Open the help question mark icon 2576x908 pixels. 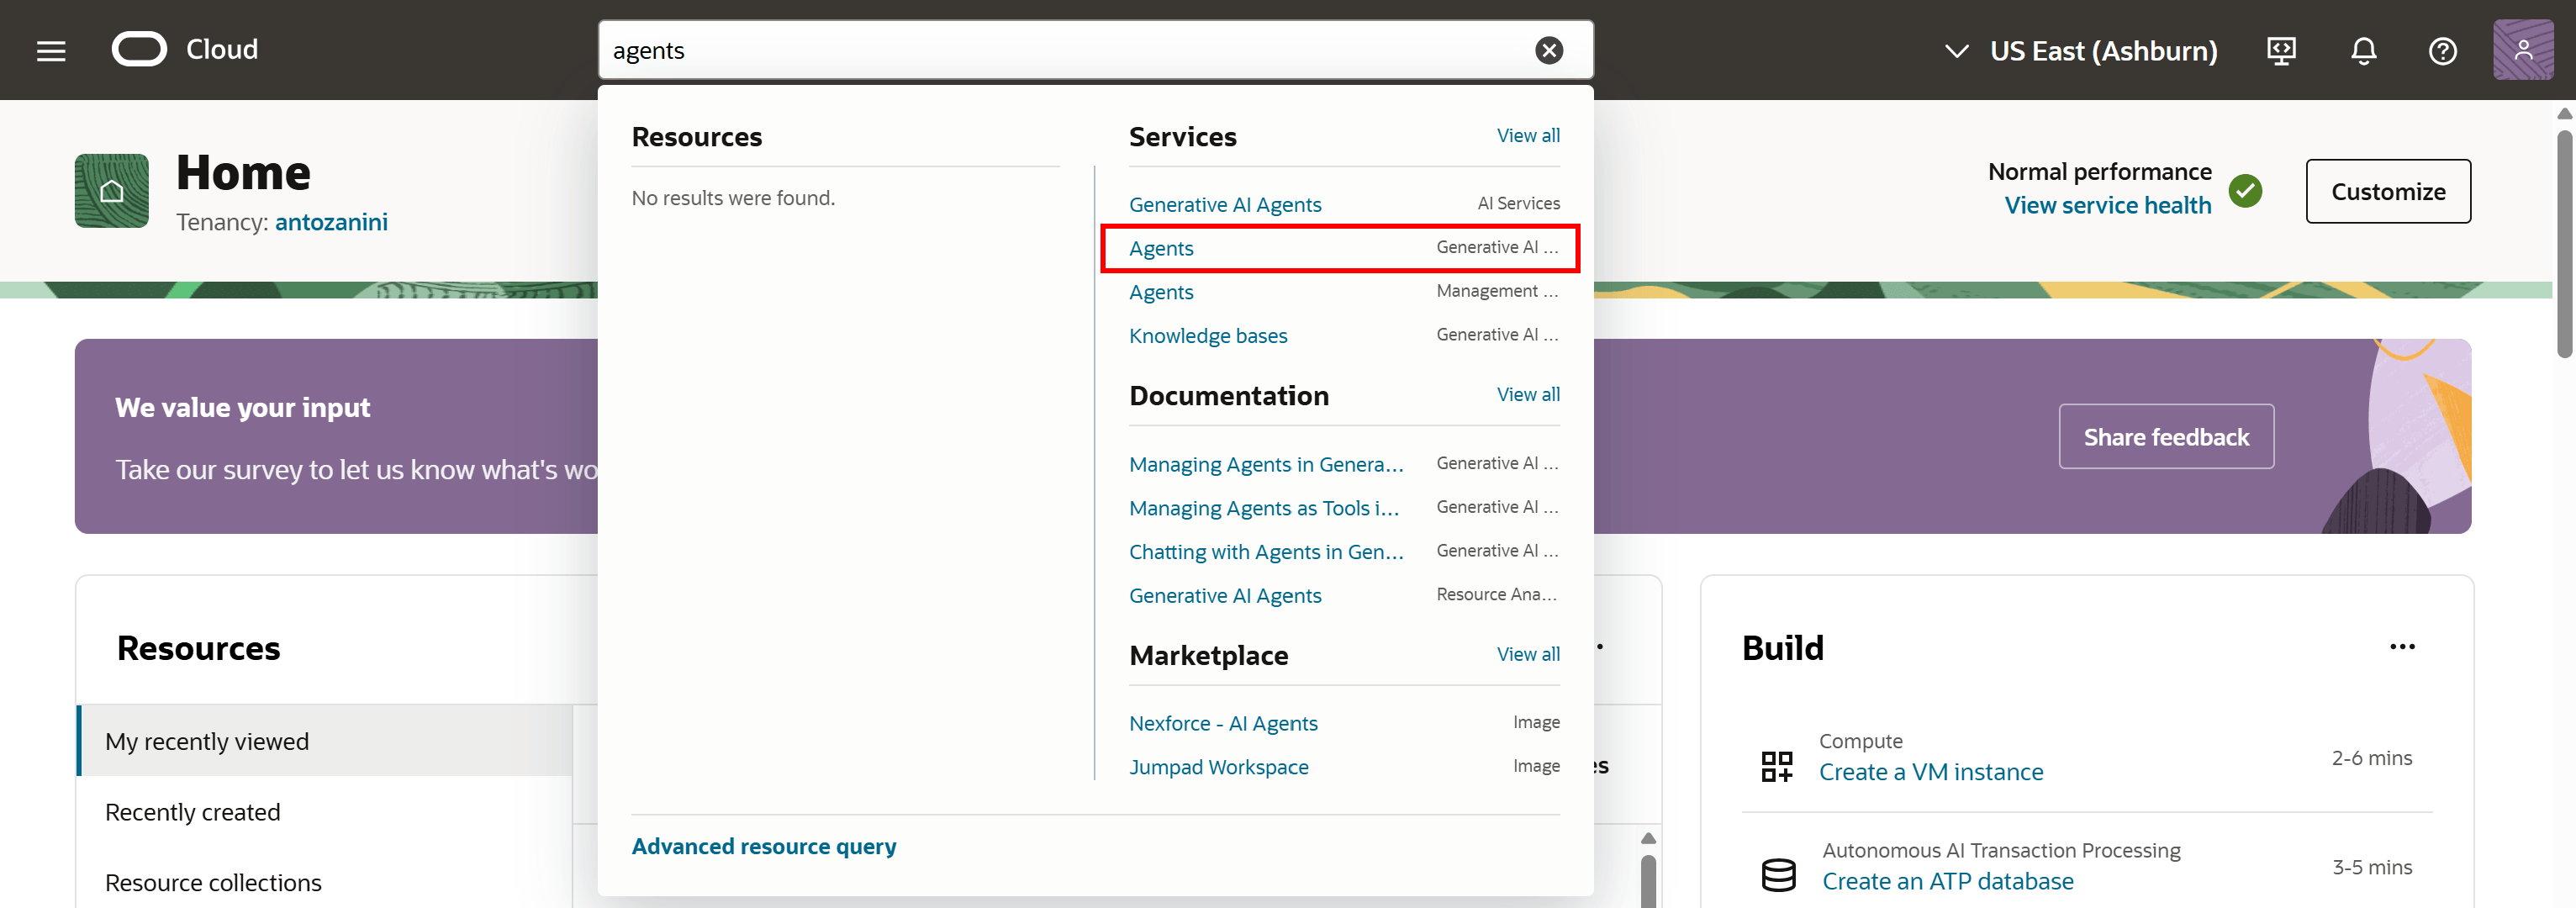[2443, 50]
